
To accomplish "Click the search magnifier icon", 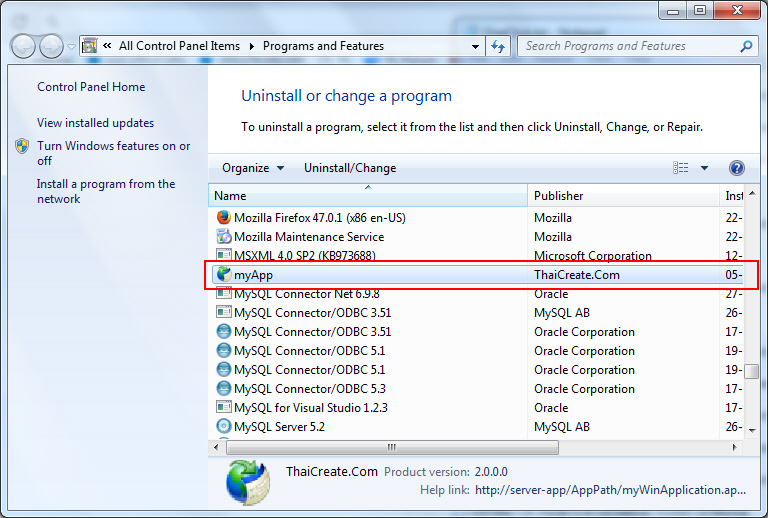I will click(746, 46).
